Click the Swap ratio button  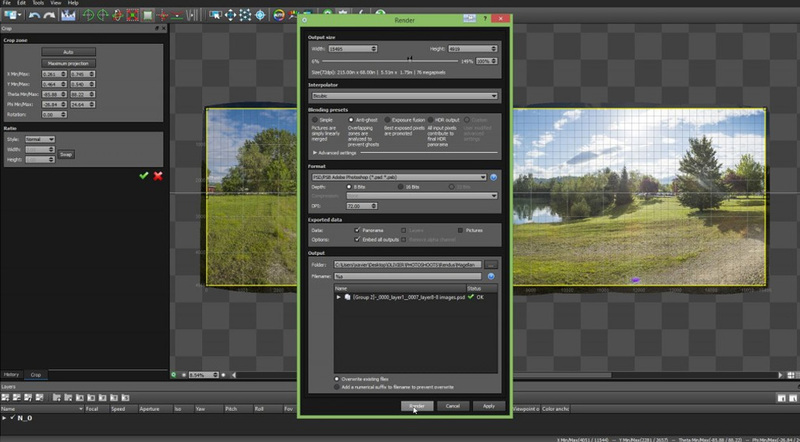pyautogui.click(x=66, y=154)
